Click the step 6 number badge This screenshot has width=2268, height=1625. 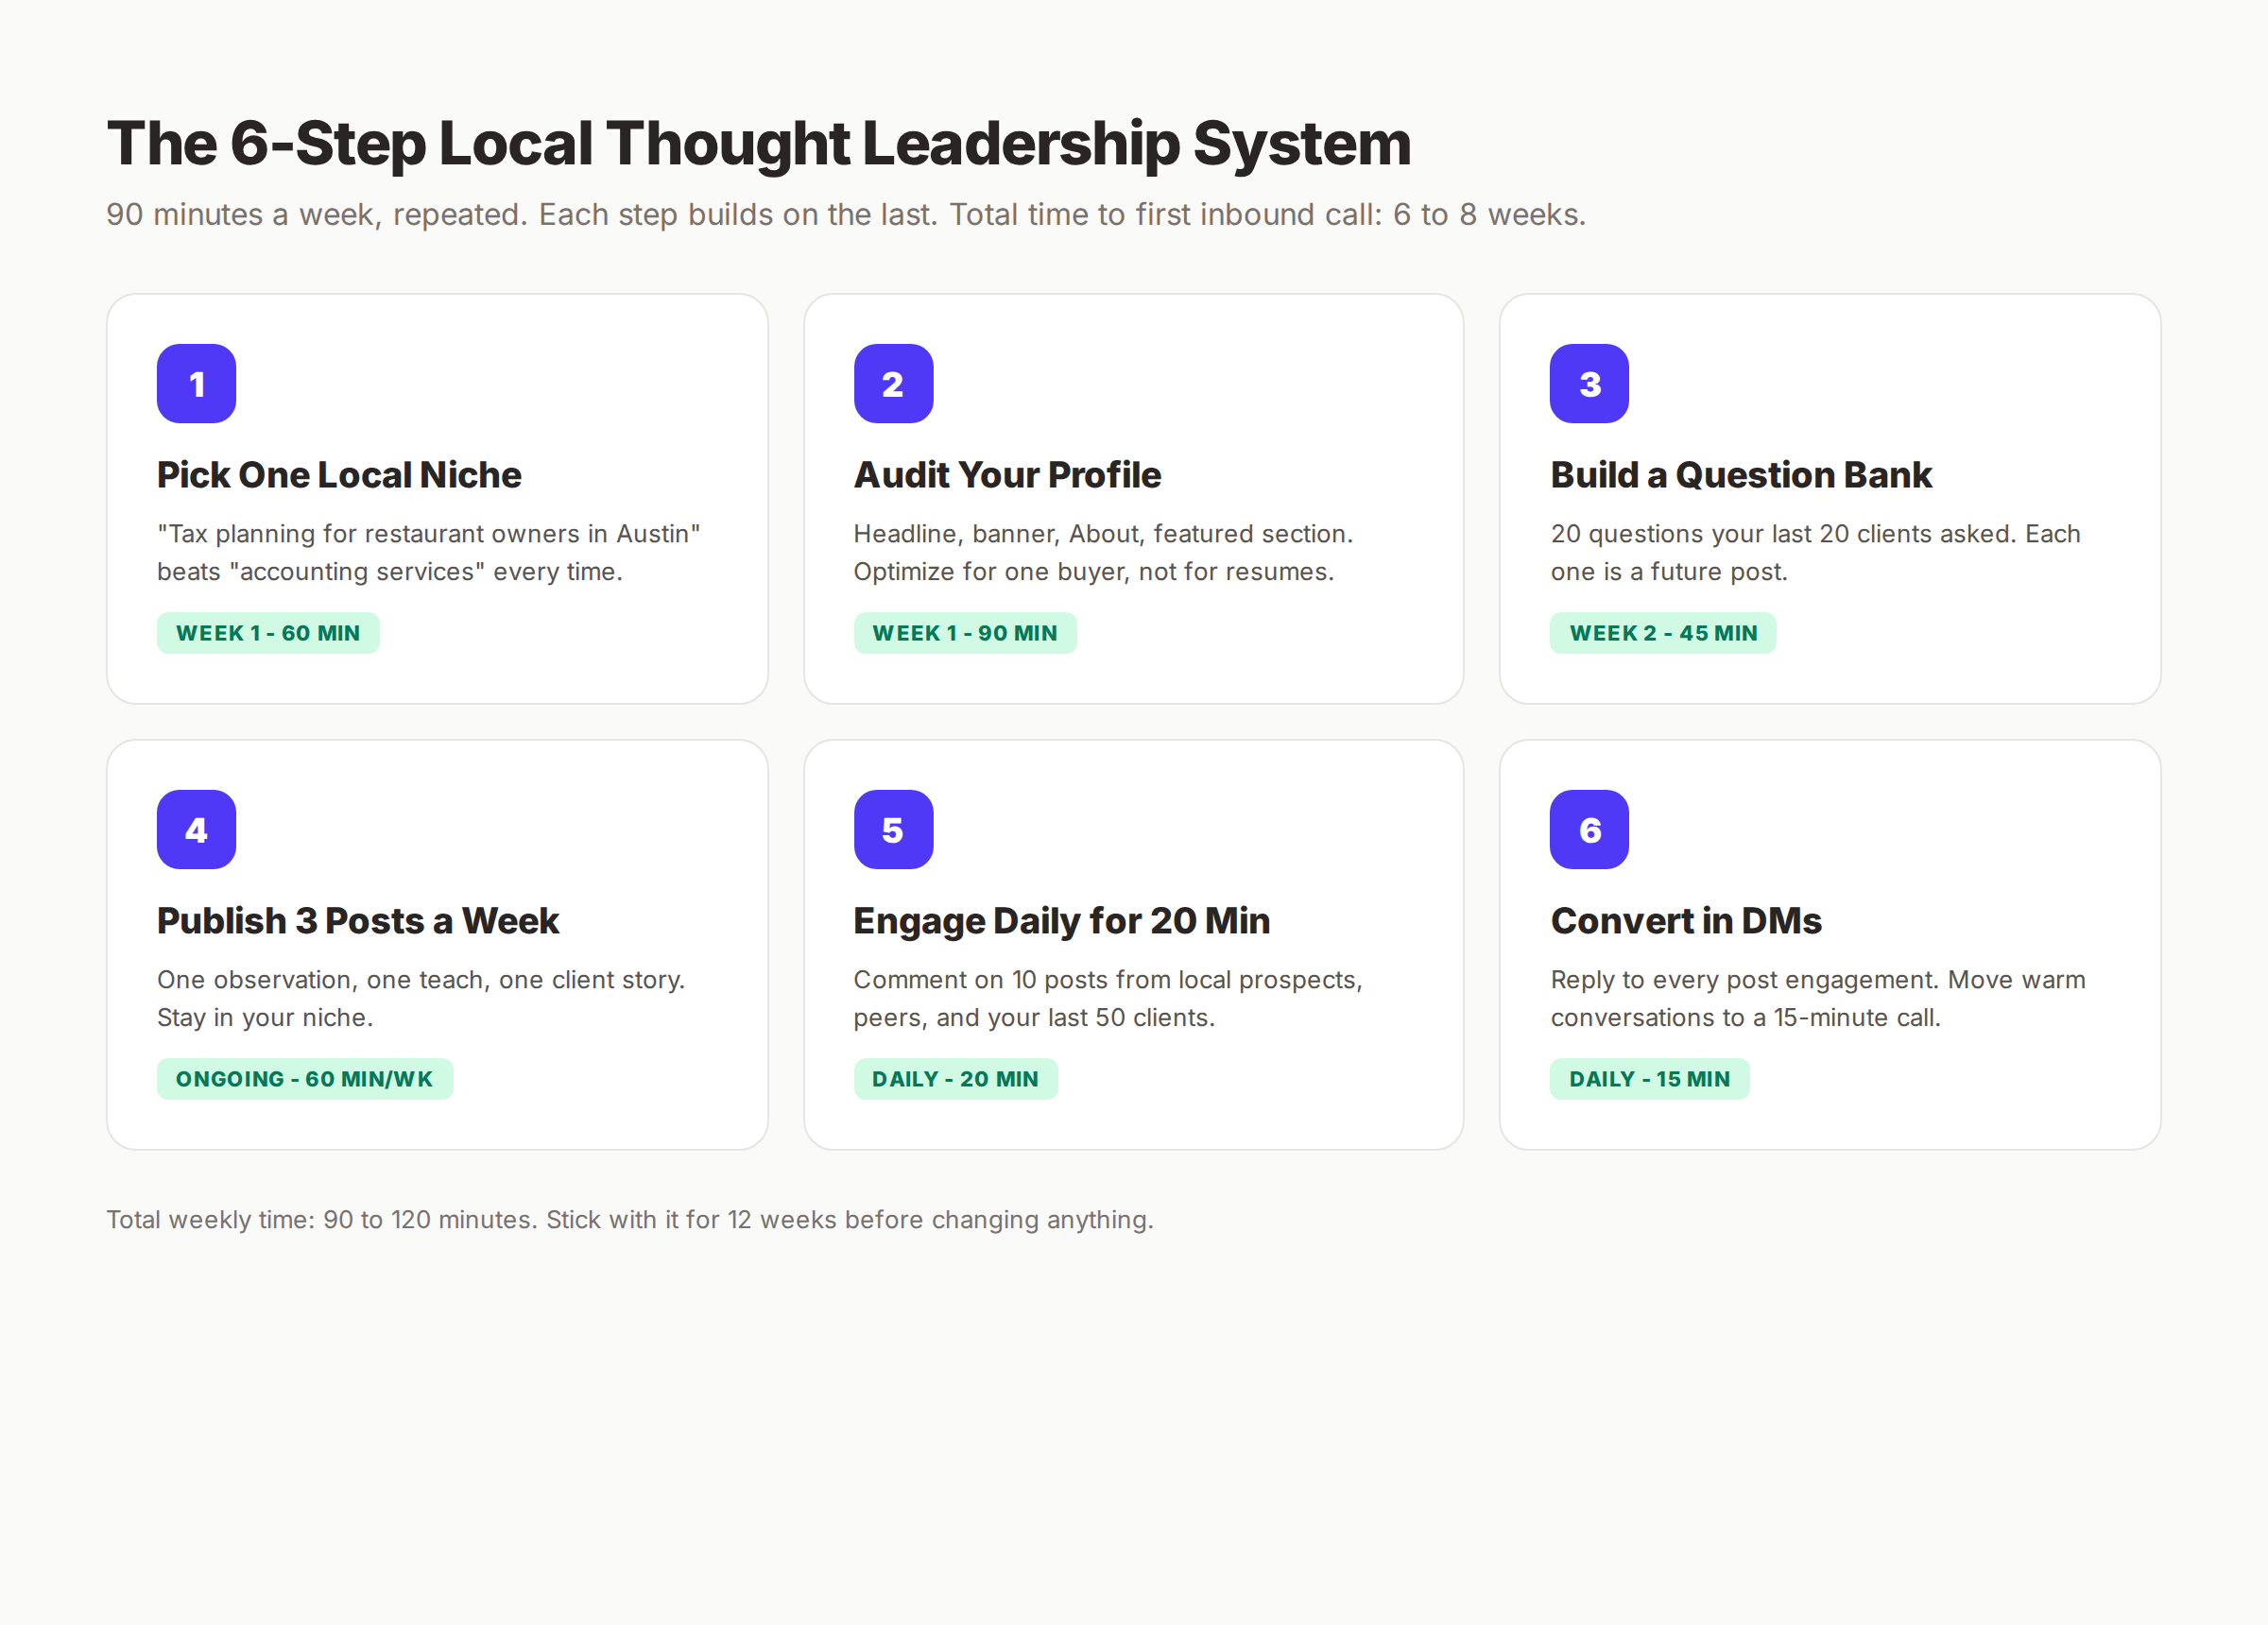1589,830
